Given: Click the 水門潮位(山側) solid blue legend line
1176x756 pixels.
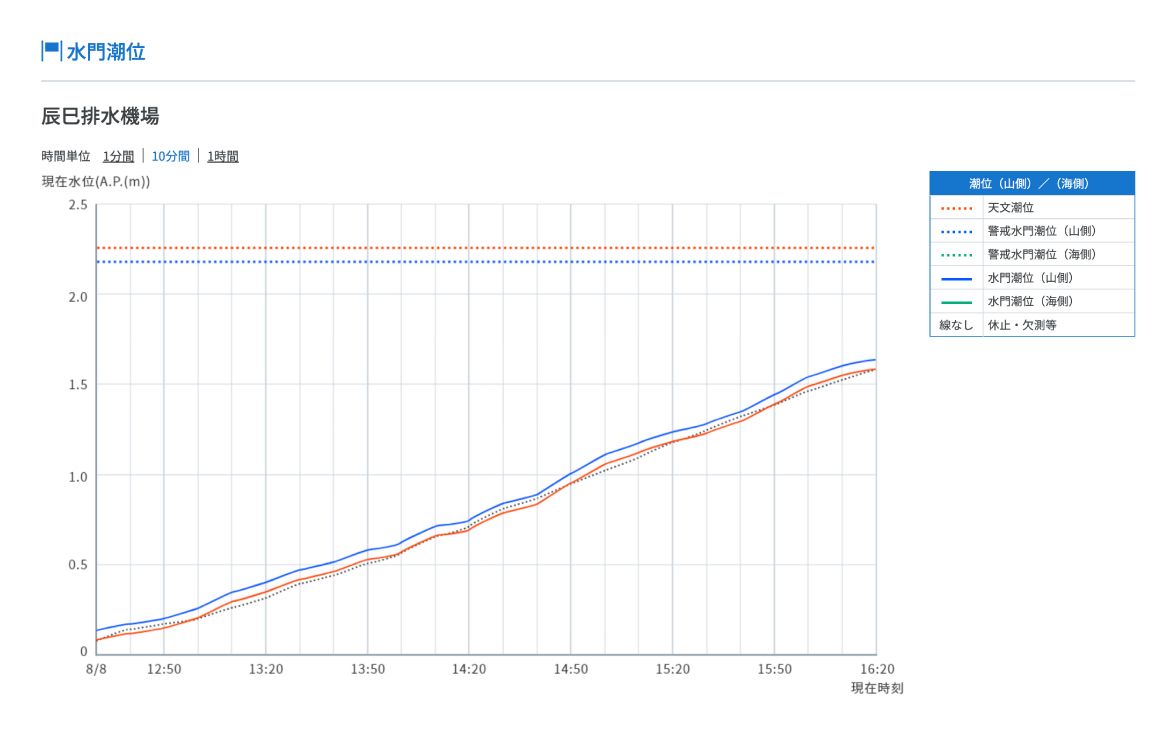Looking at the screenshot, I should pos(956,278).
